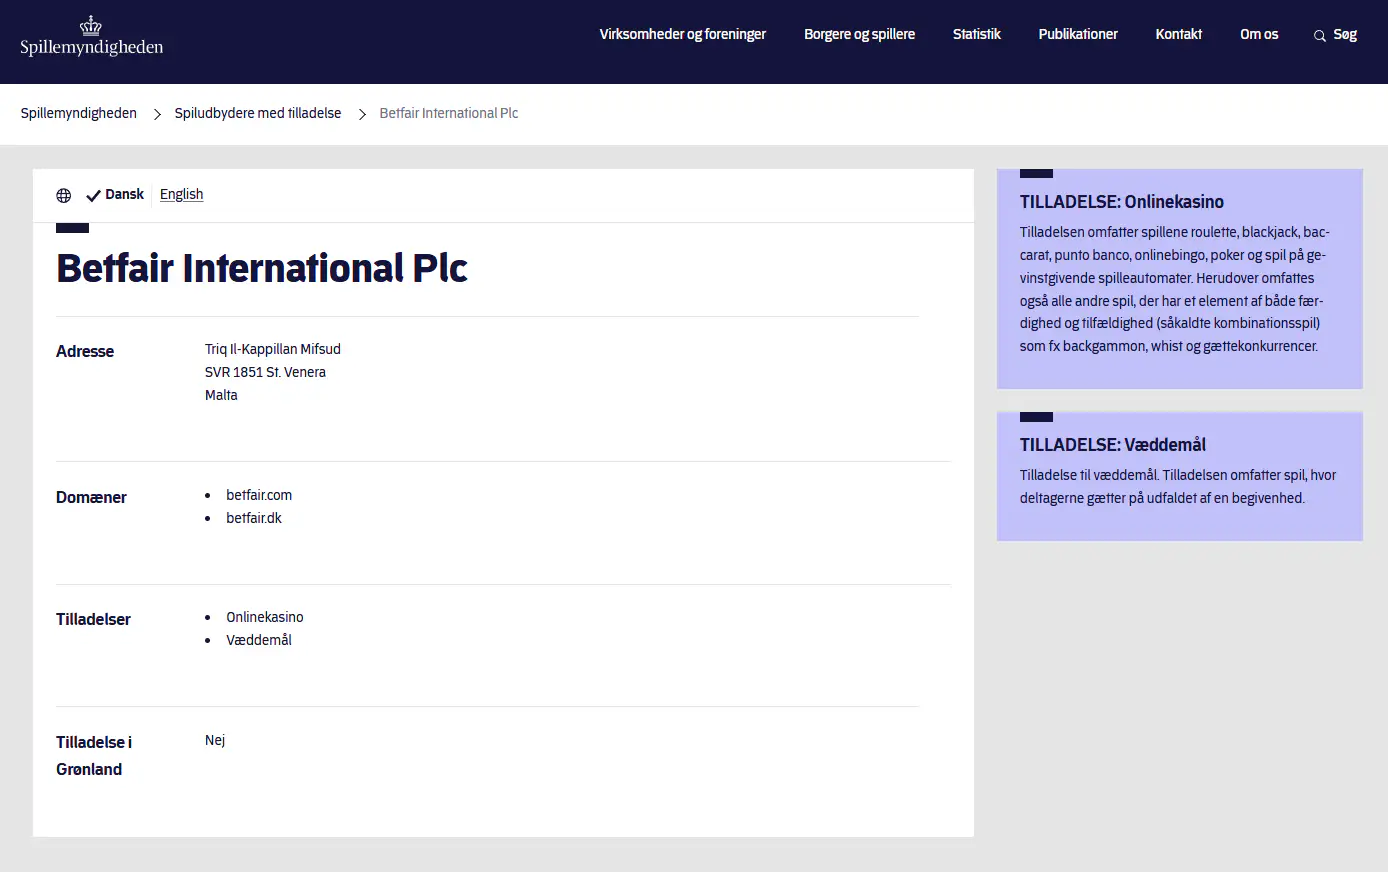Click the chevron before Betfair International Plc breadcrumb

click(362, 114)
